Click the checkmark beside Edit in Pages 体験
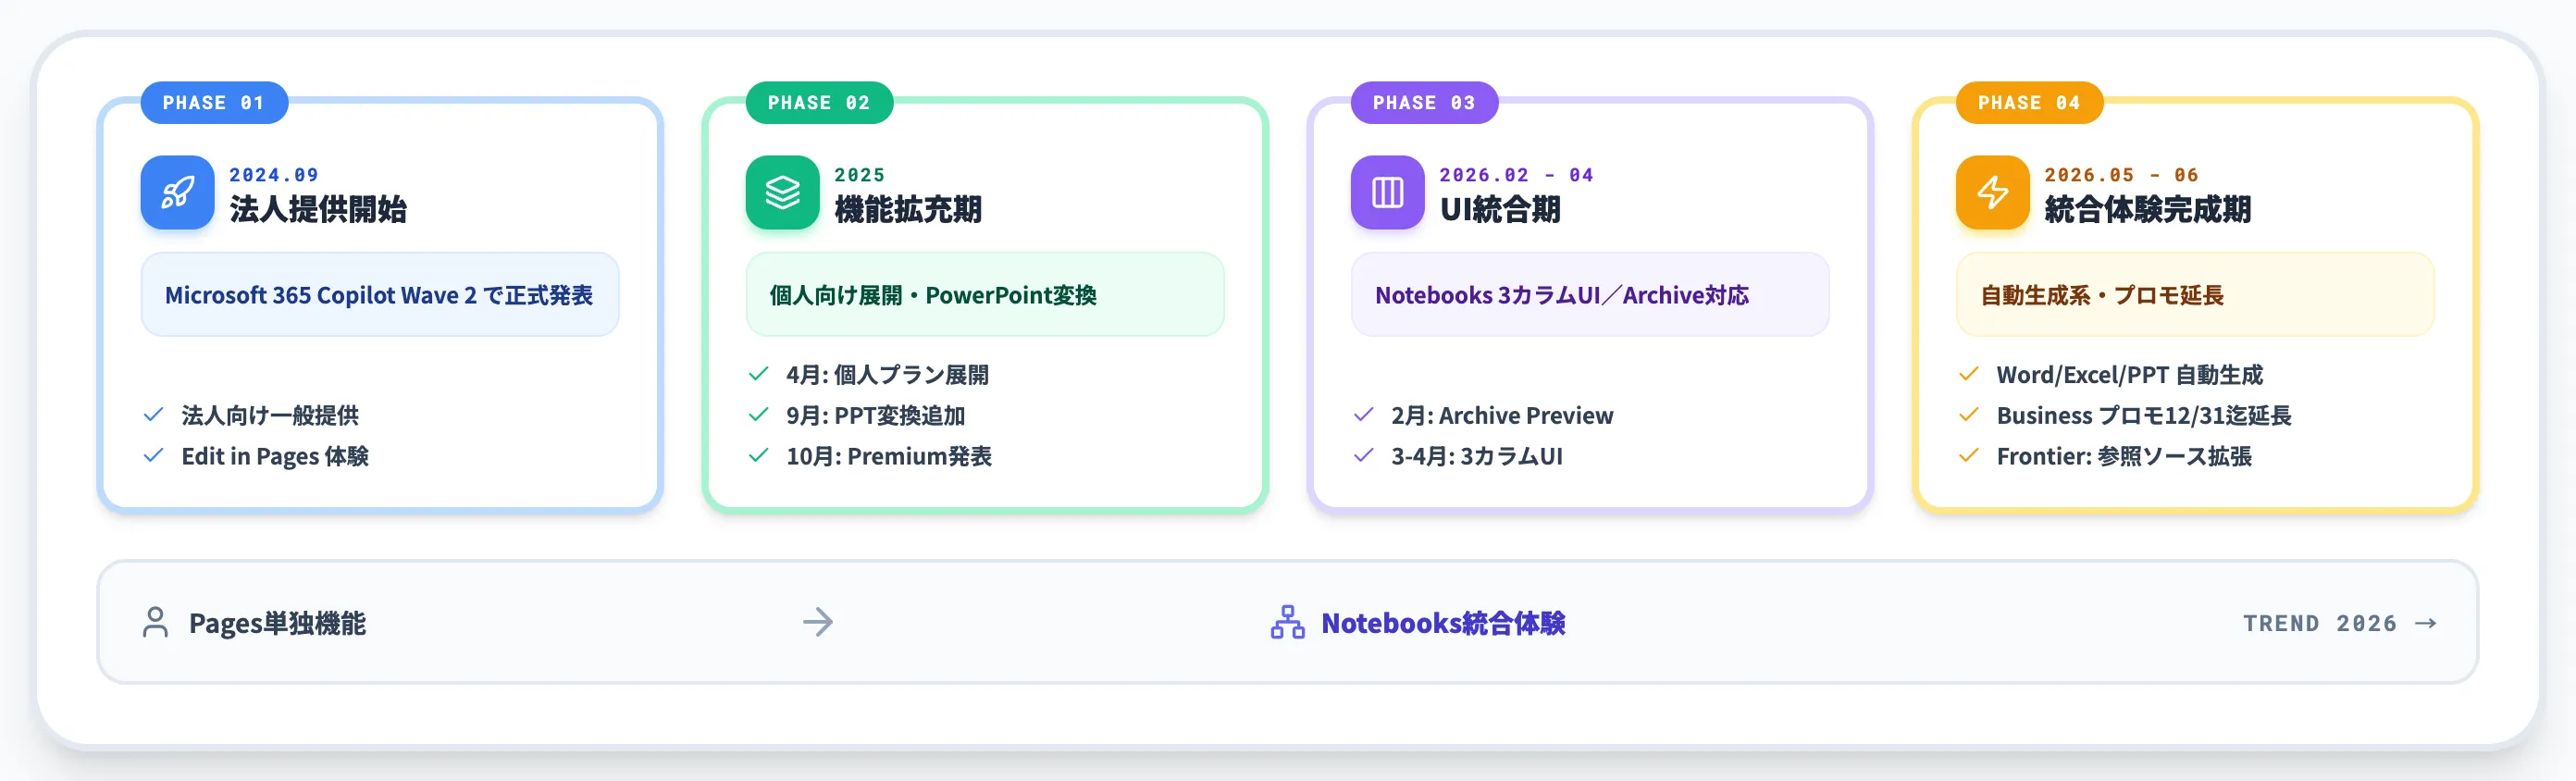The height and width of the screenshot is (781, 2576). (153, 455)
